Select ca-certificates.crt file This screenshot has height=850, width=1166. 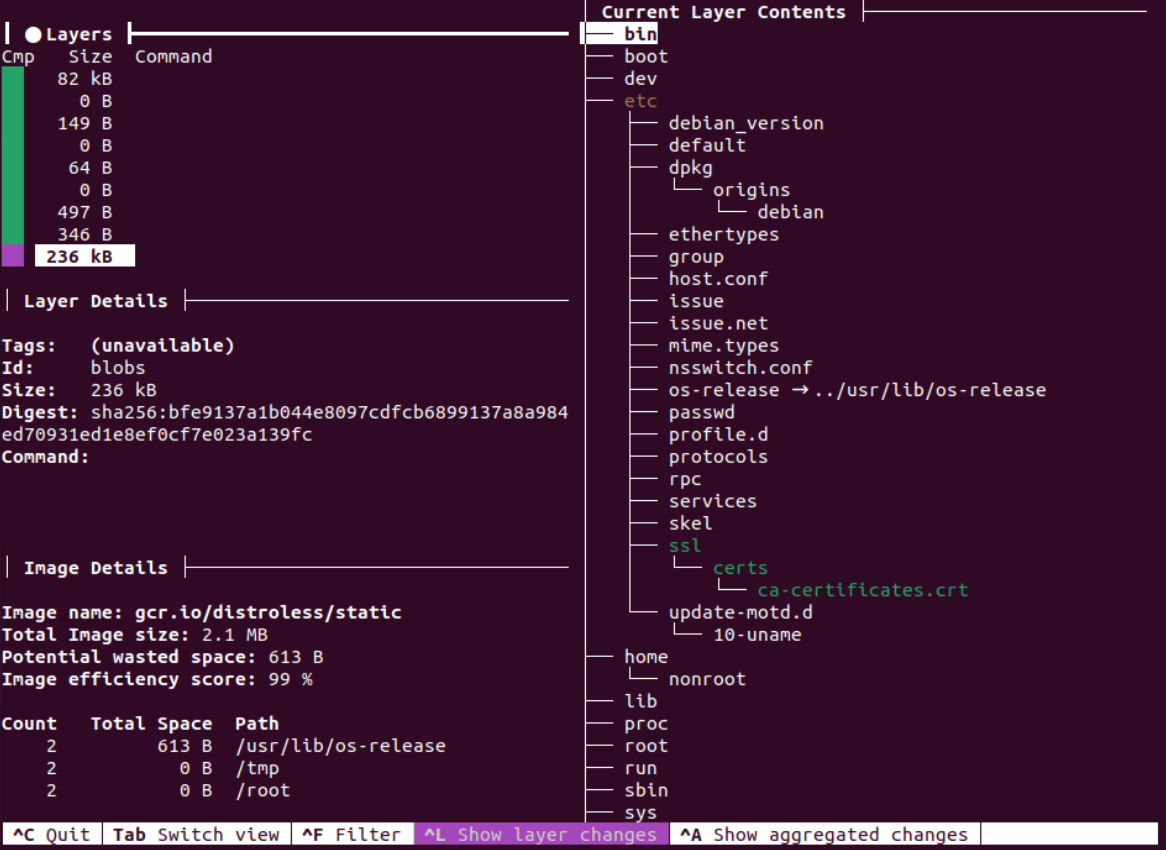(862, 590)
